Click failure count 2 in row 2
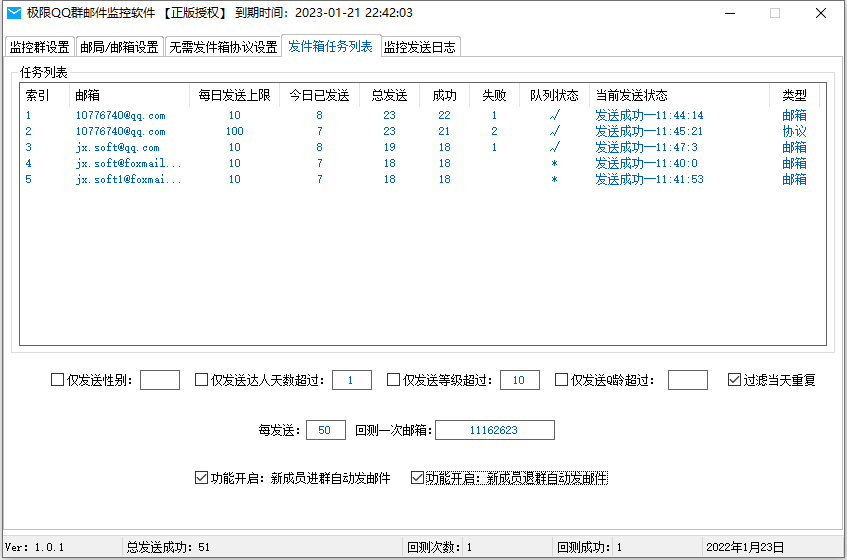The width and height of the screenshot is (847, 560). pos(494,131)
